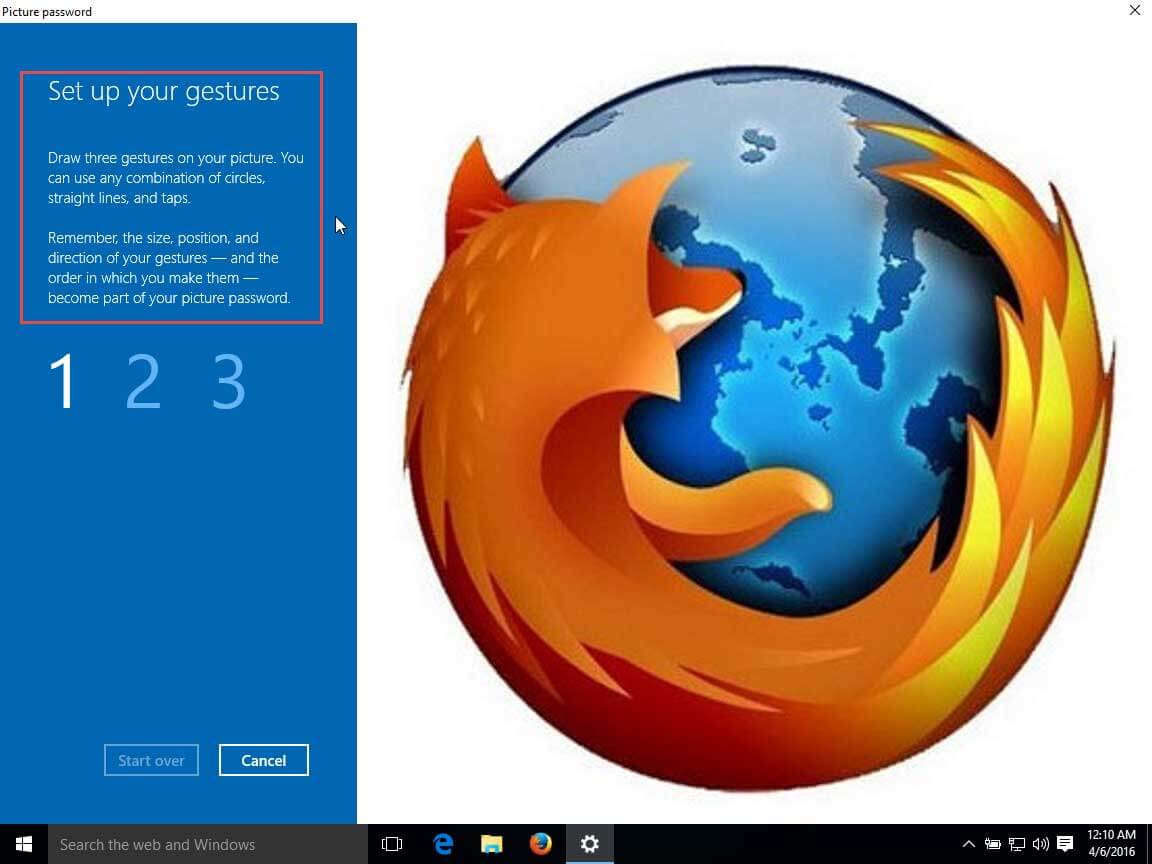This screenshot has height=864, width=1152.
Task: Close the Picture password window
Action: click(x=1134, y=10)
